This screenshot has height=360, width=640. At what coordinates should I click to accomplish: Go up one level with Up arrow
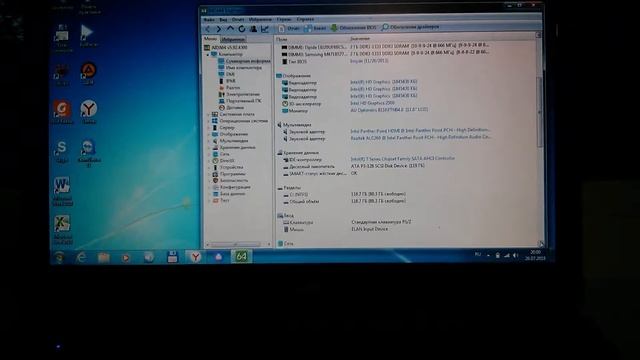point(230,29)
